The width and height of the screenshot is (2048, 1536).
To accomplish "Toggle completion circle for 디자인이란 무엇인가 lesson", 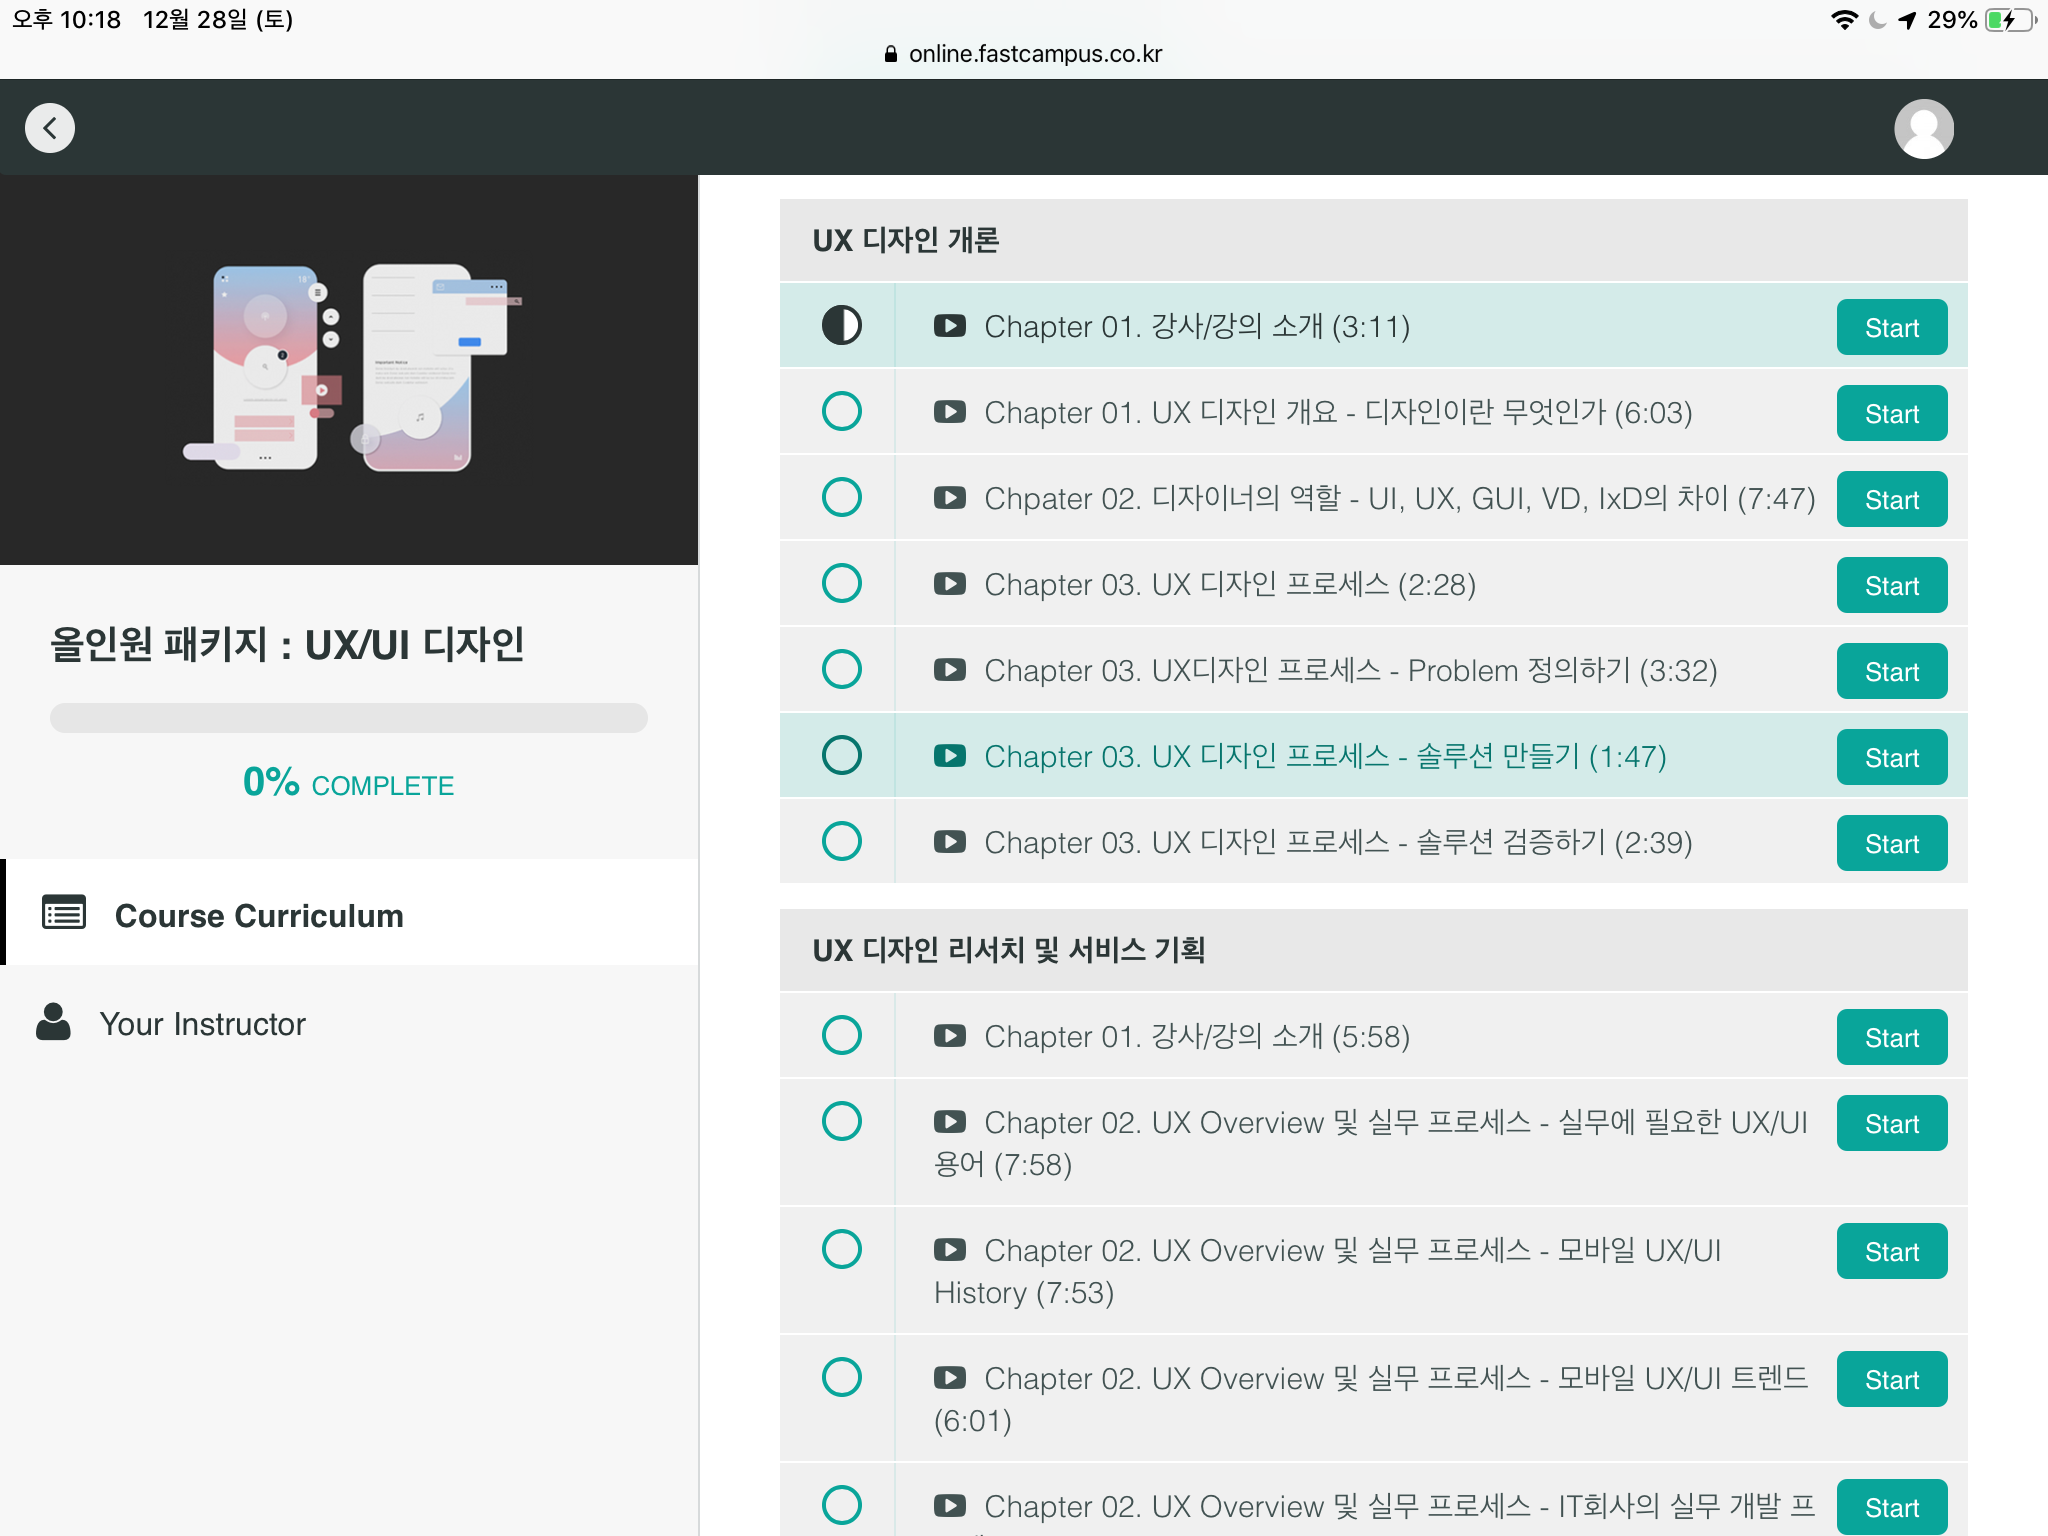I will point(841,412).
